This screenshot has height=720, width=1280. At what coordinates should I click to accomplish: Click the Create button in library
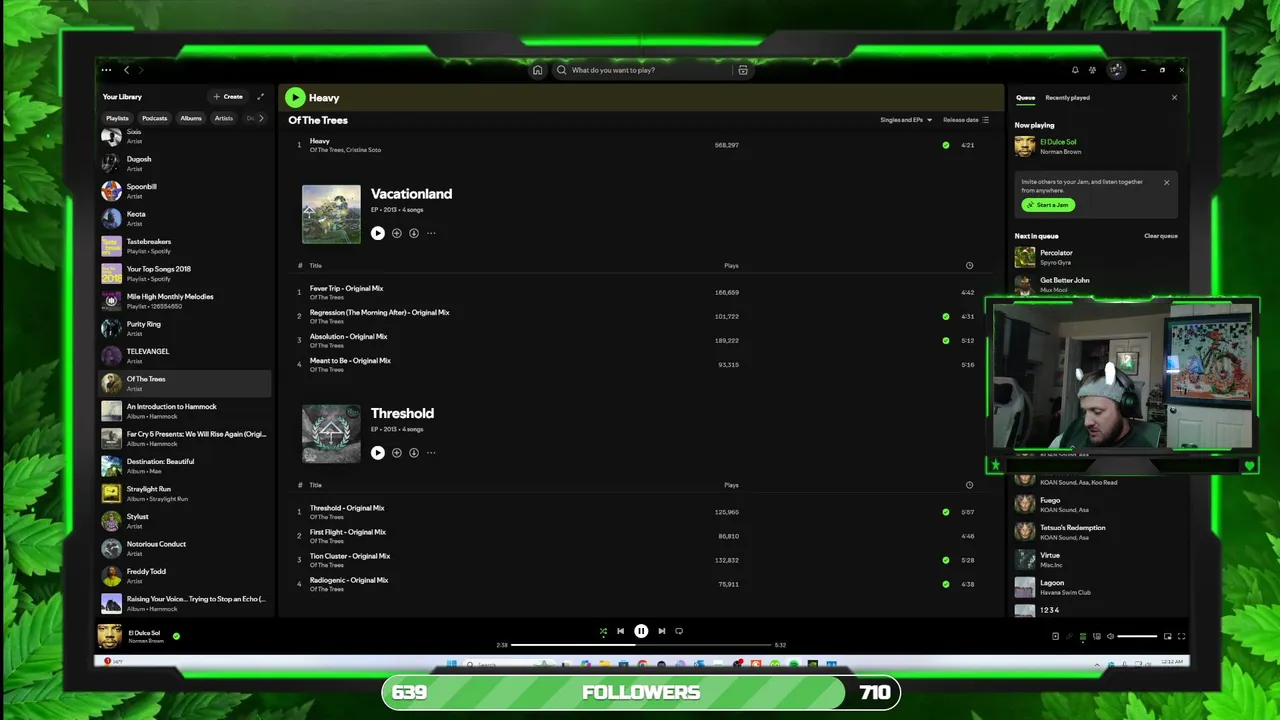228,97
